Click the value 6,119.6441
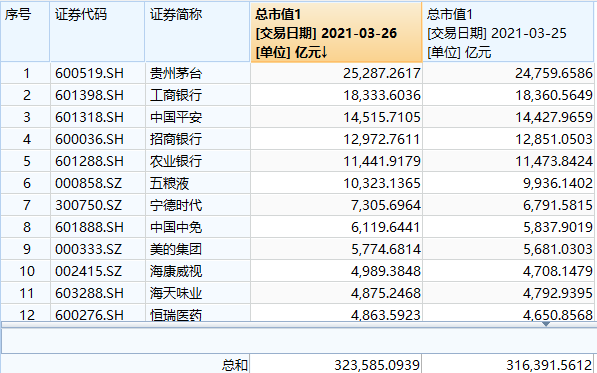597x373 pixels. coord(386,228)
